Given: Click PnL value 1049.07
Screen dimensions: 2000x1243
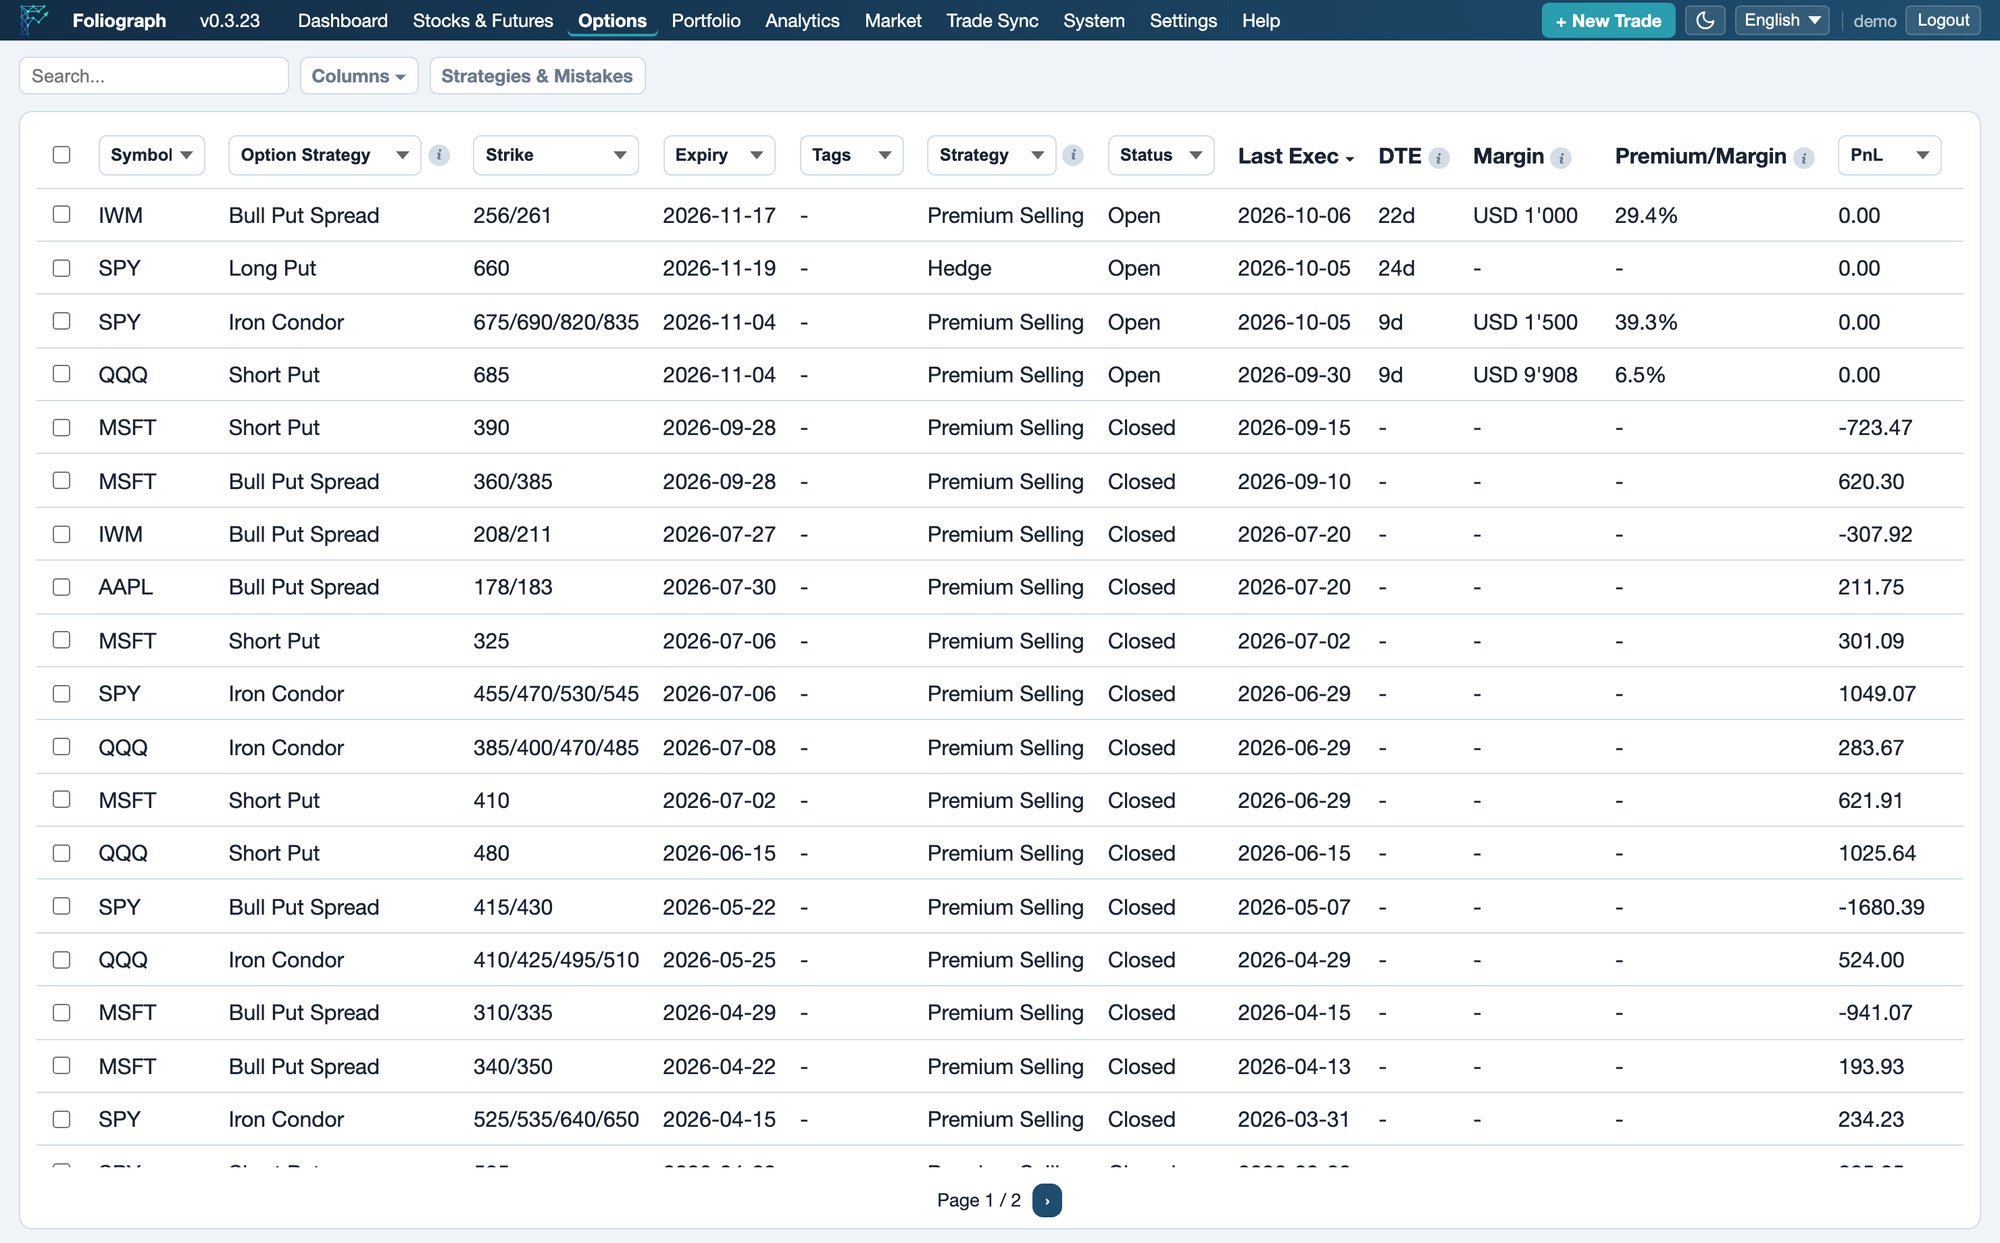Looking at the screenshot, I should (1877, 694).
